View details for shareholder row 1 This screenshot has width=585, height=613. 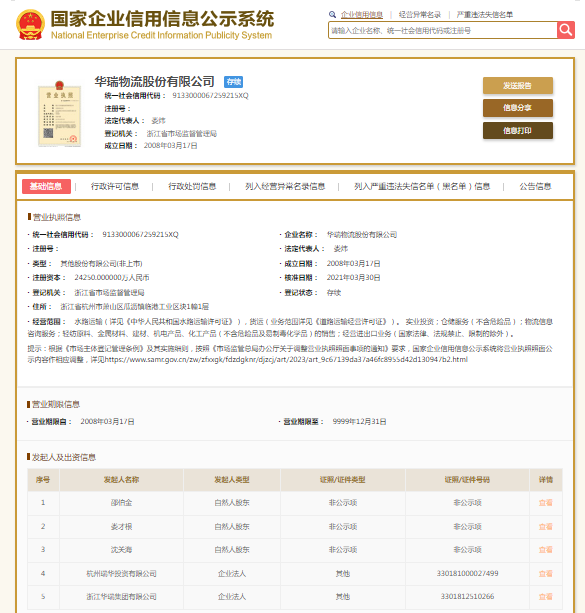(x=546, y=503)
